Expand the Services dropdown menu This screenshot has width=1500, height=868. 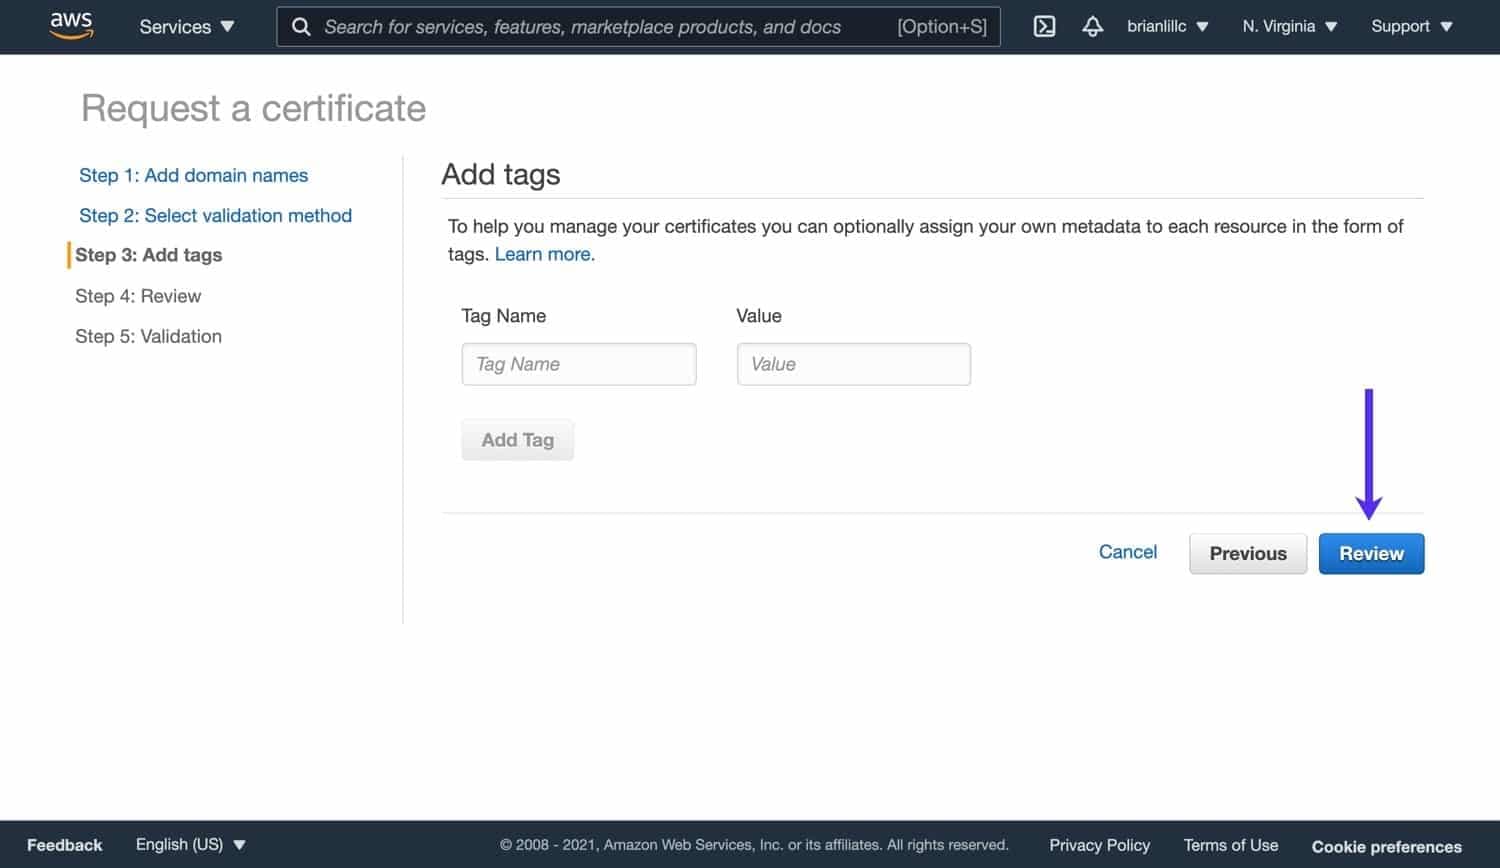tap(187, 27)
